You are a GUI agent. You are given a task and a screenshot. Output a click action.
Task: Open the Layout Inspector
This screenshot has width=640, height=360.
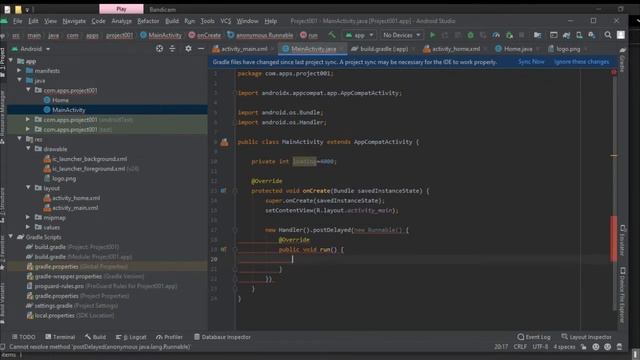click(587, 337)
